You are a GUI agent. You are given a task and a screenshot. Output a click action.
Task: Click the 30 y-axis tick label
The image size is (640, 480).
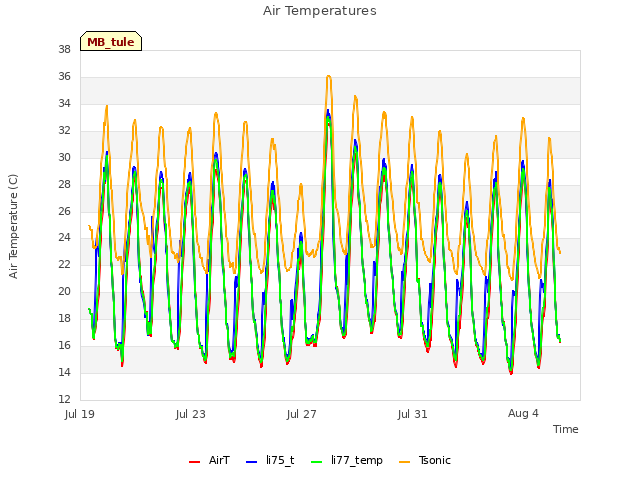coord(64,157)
